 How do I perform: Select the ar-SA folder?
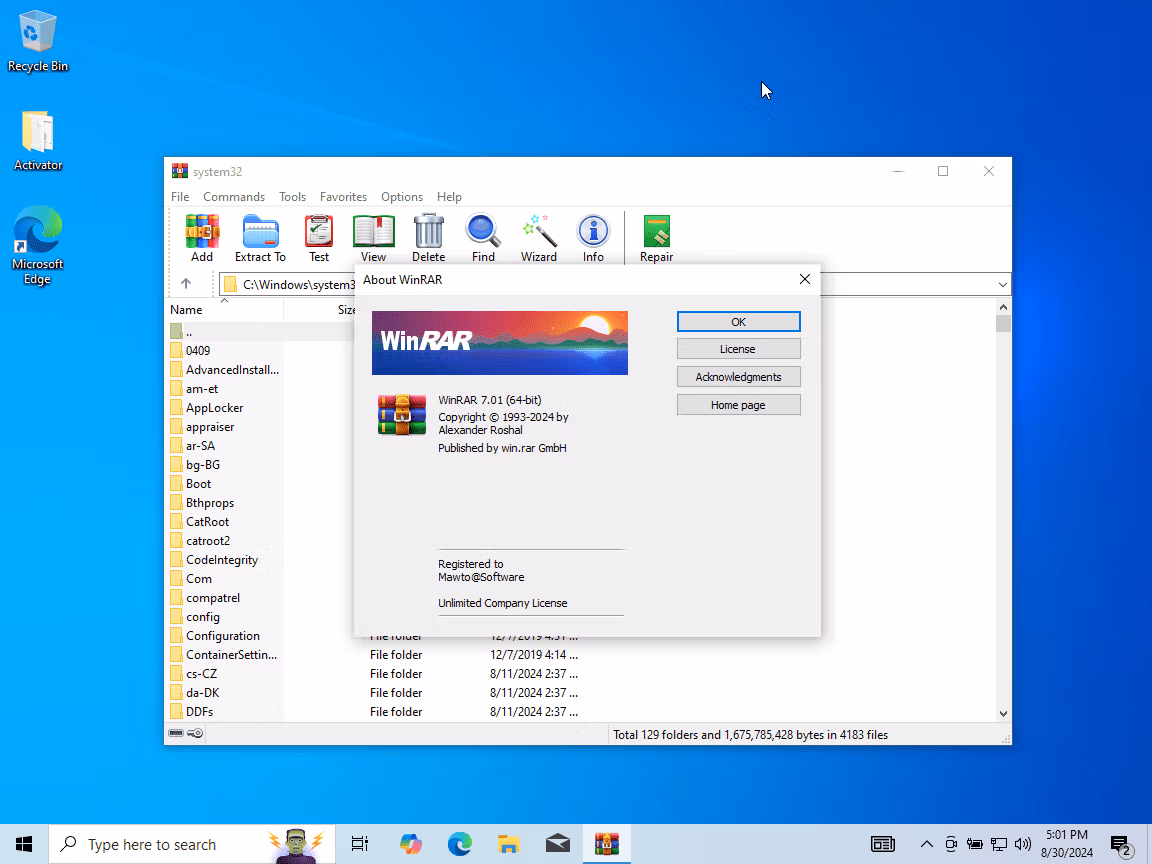[x=192, y=446]
